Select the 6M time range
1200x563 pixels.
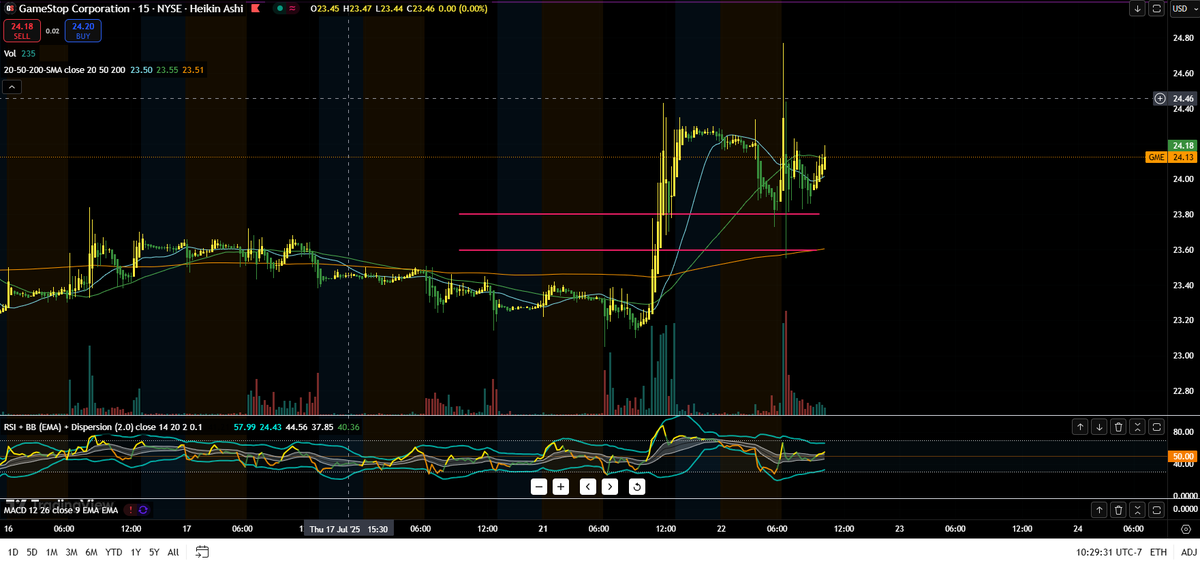[x=92, y=552]
